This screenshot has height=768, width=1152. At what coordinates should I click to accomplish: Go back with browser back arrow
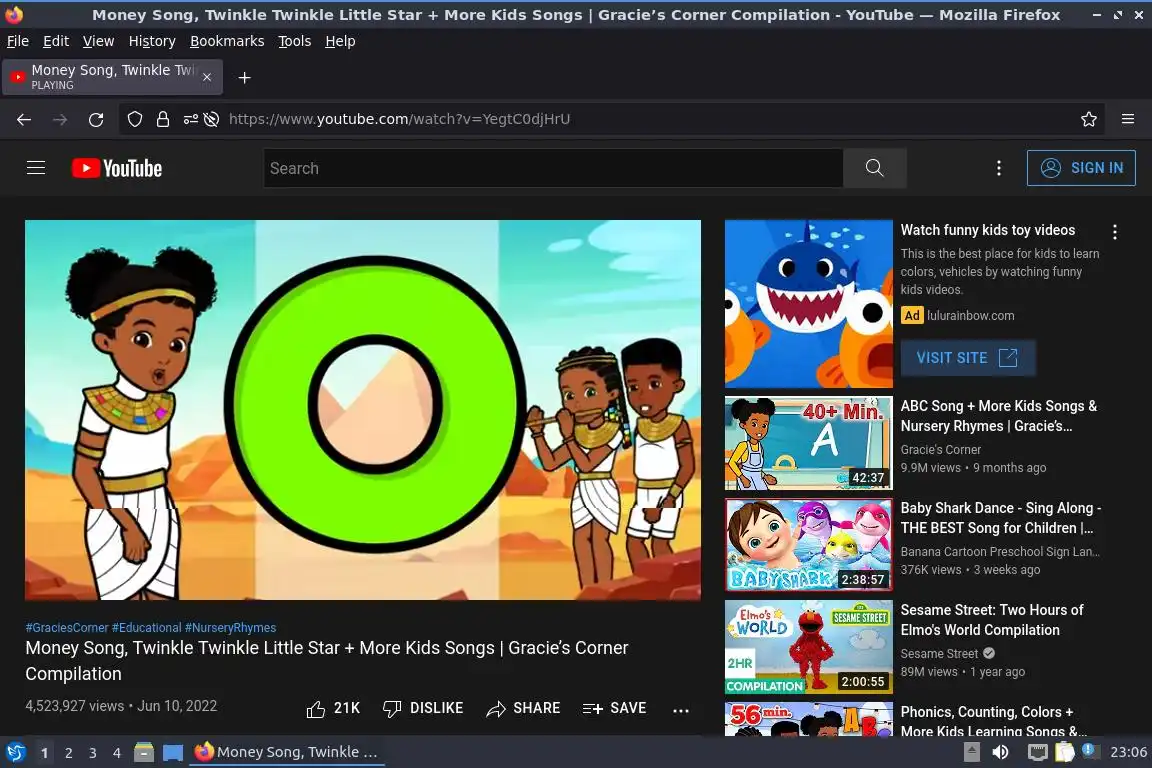pos(24,119)
